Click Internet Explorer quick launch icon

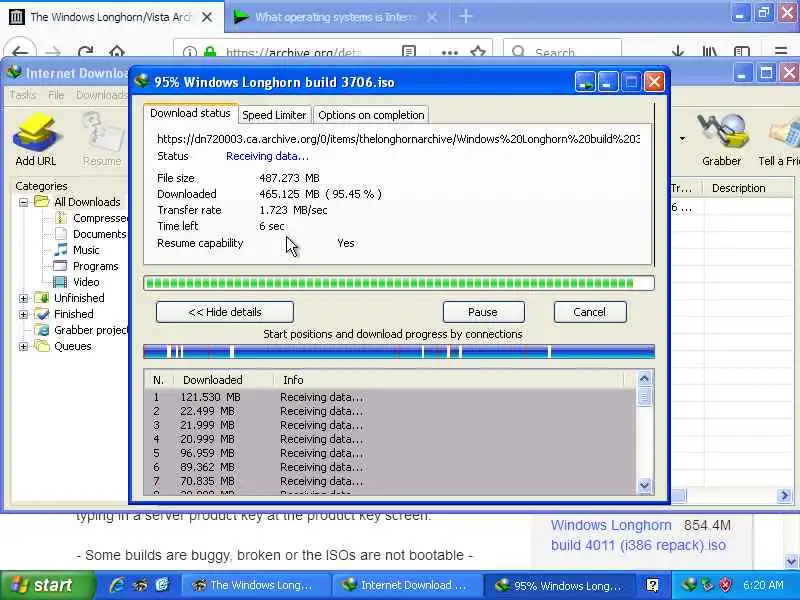click(117, 584)
